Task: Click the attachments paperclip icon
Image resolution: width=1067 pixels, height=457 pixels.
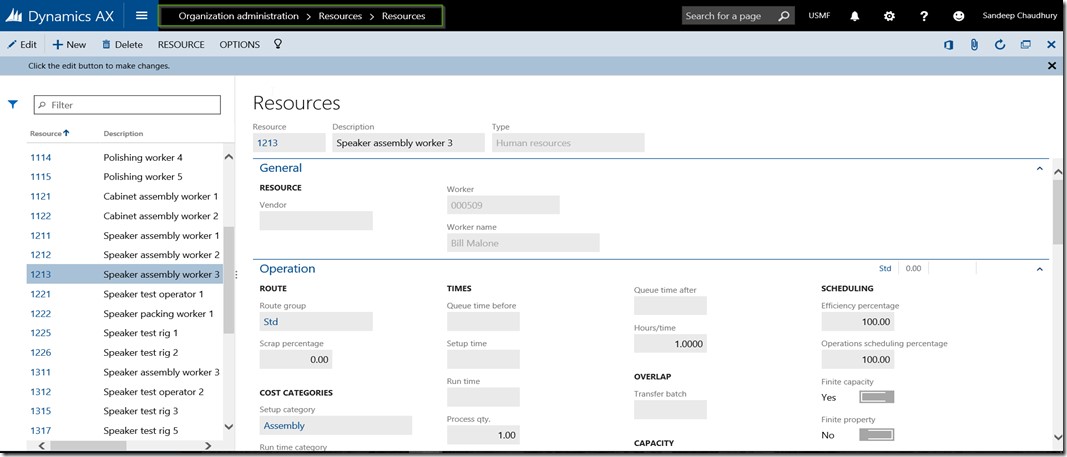Action: click(974, 45)
